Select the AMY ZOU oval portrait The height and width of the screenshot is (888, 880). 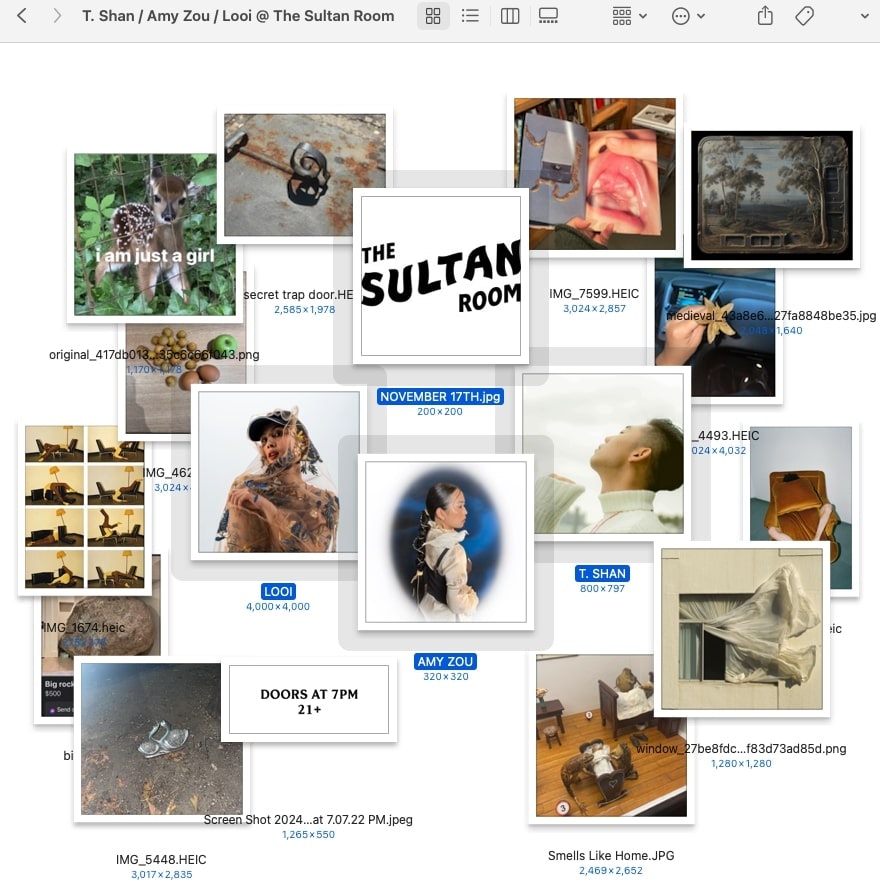click(x=445, y=541)
